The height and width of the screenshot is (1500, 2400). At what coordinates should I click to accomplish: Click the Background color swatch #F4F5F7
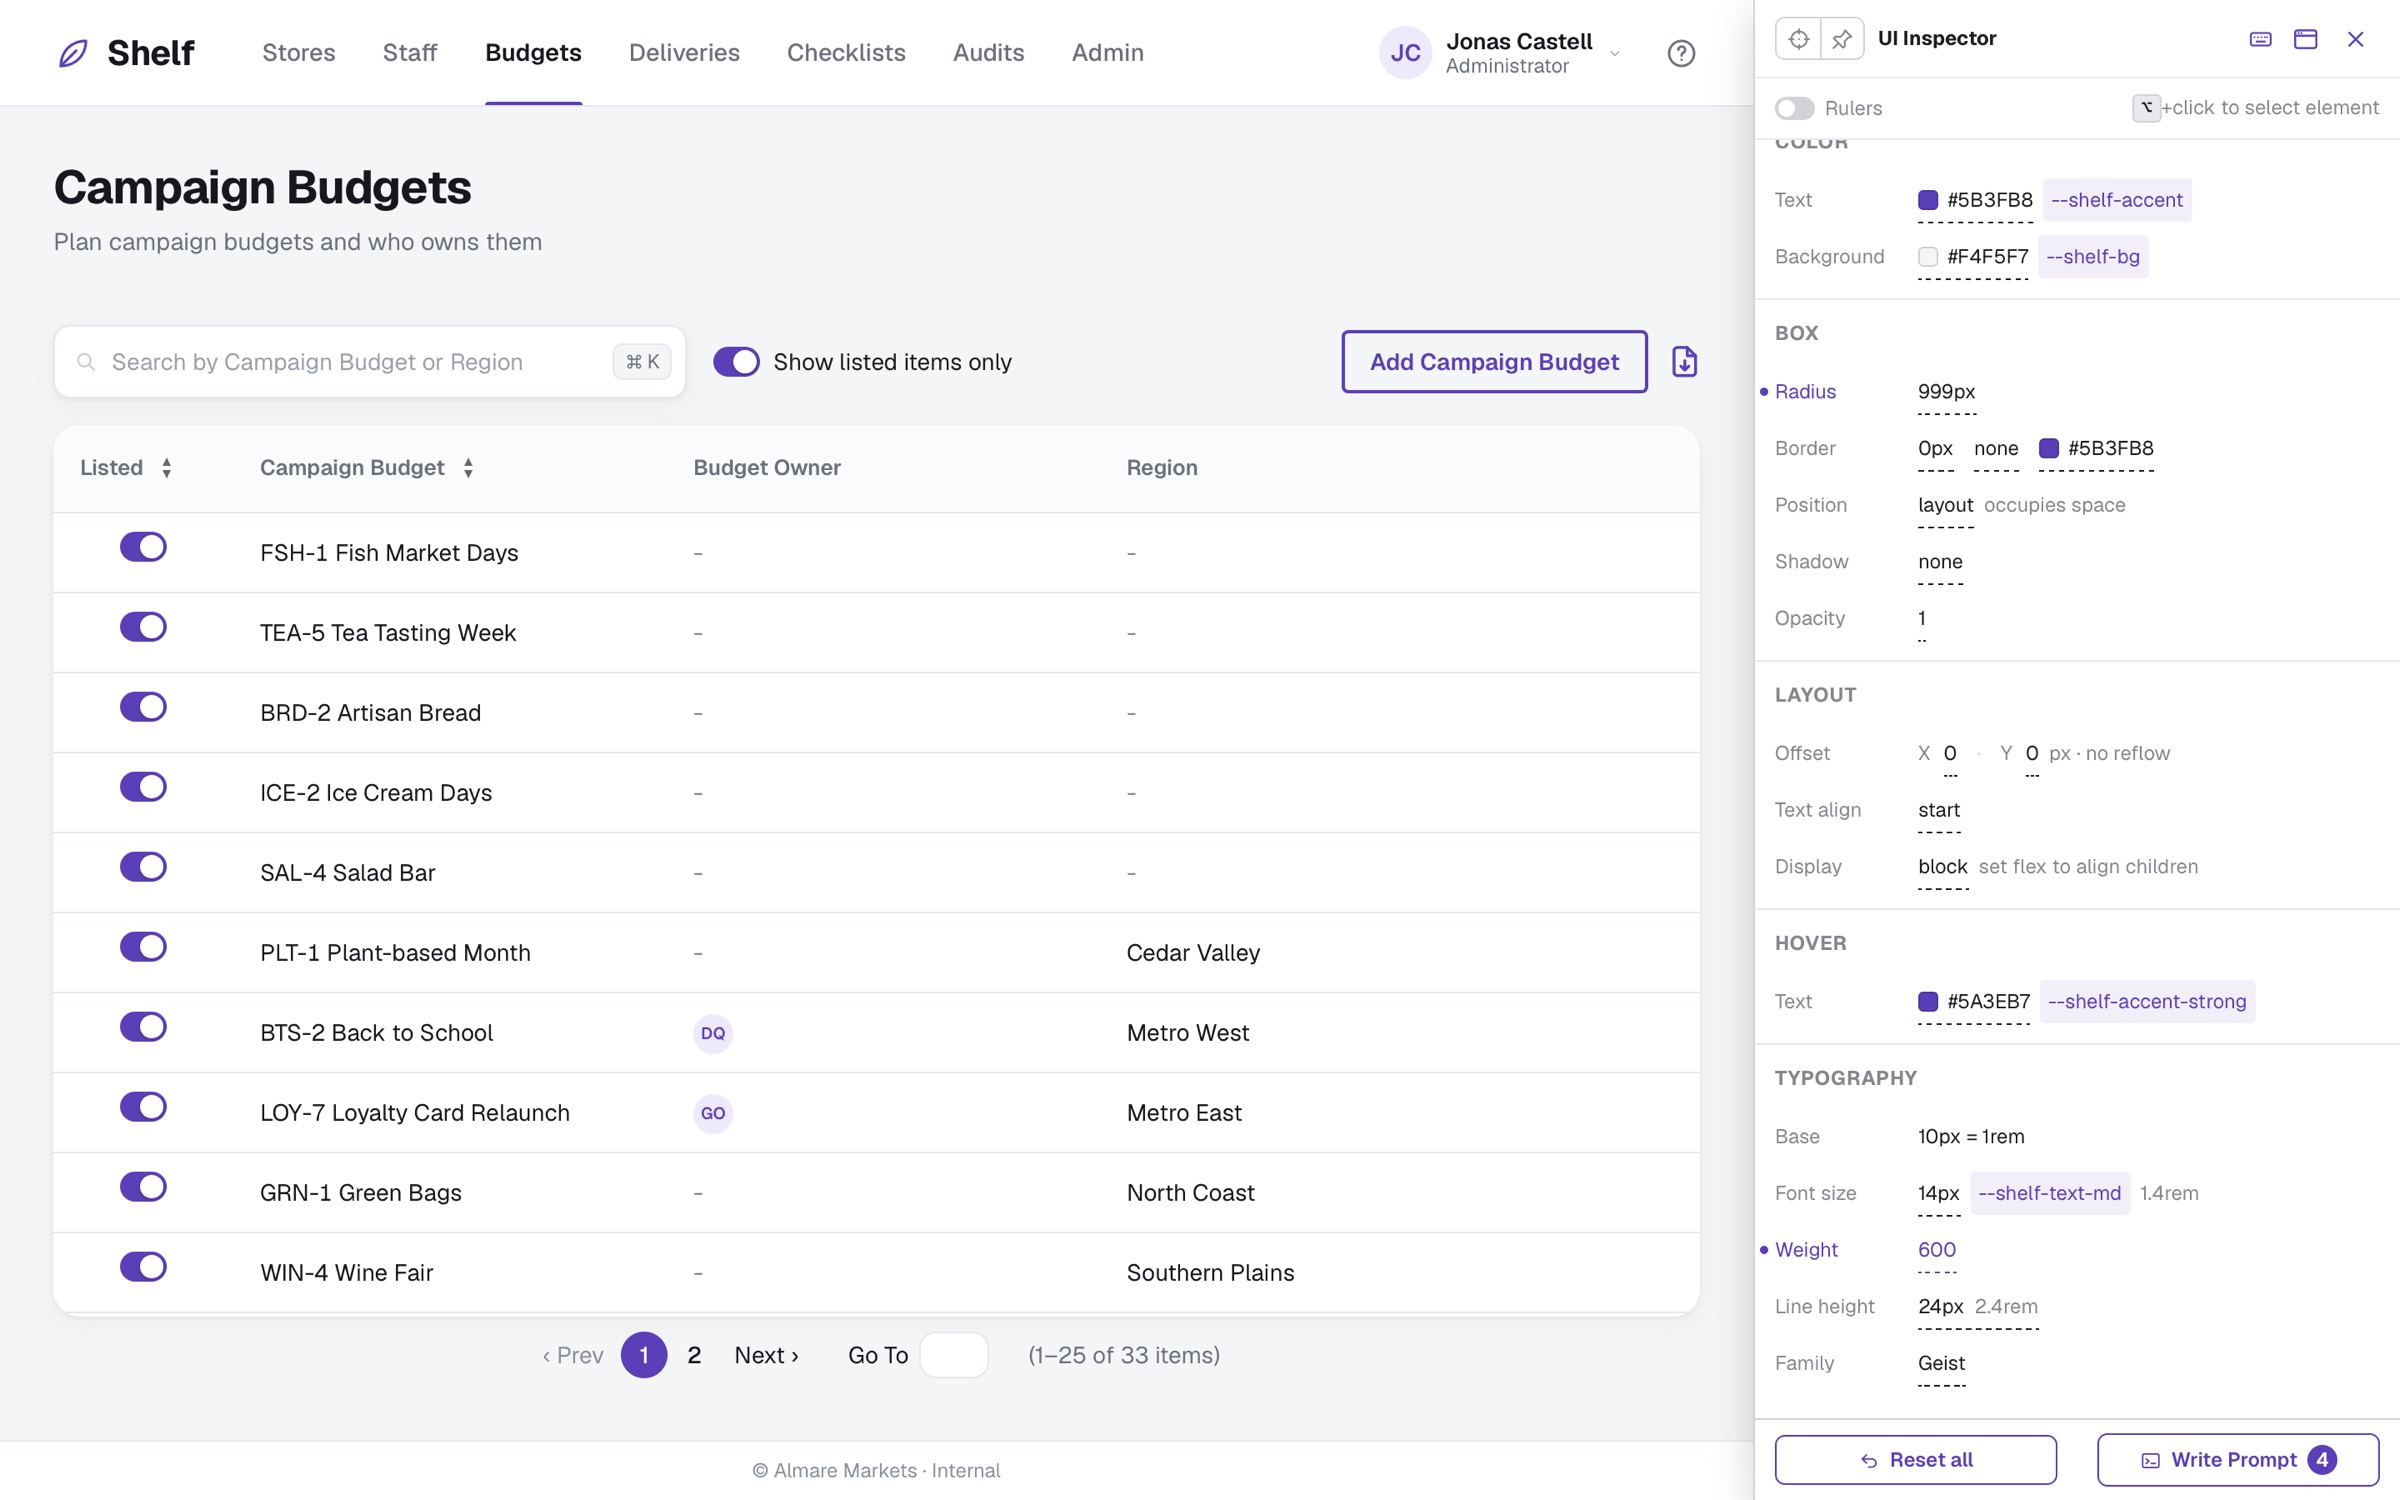(x=1927, y=257)
